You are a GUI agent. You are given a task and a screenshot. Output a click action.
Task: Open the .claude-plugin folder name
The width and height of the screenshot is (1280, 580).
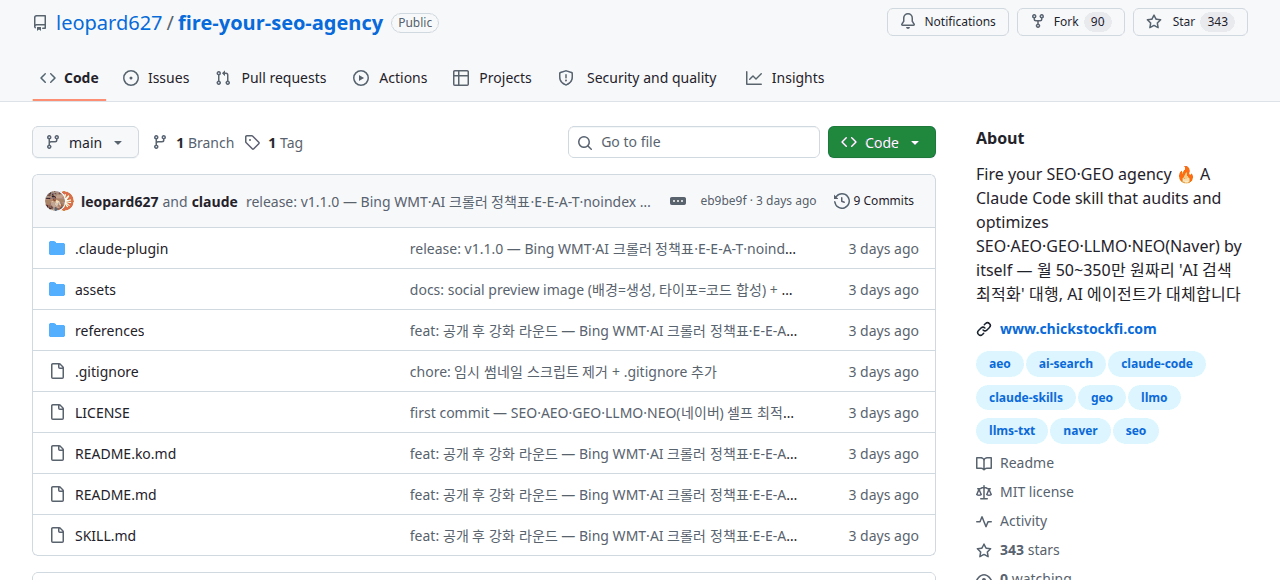pyautogui.click(x=121, y=249)
